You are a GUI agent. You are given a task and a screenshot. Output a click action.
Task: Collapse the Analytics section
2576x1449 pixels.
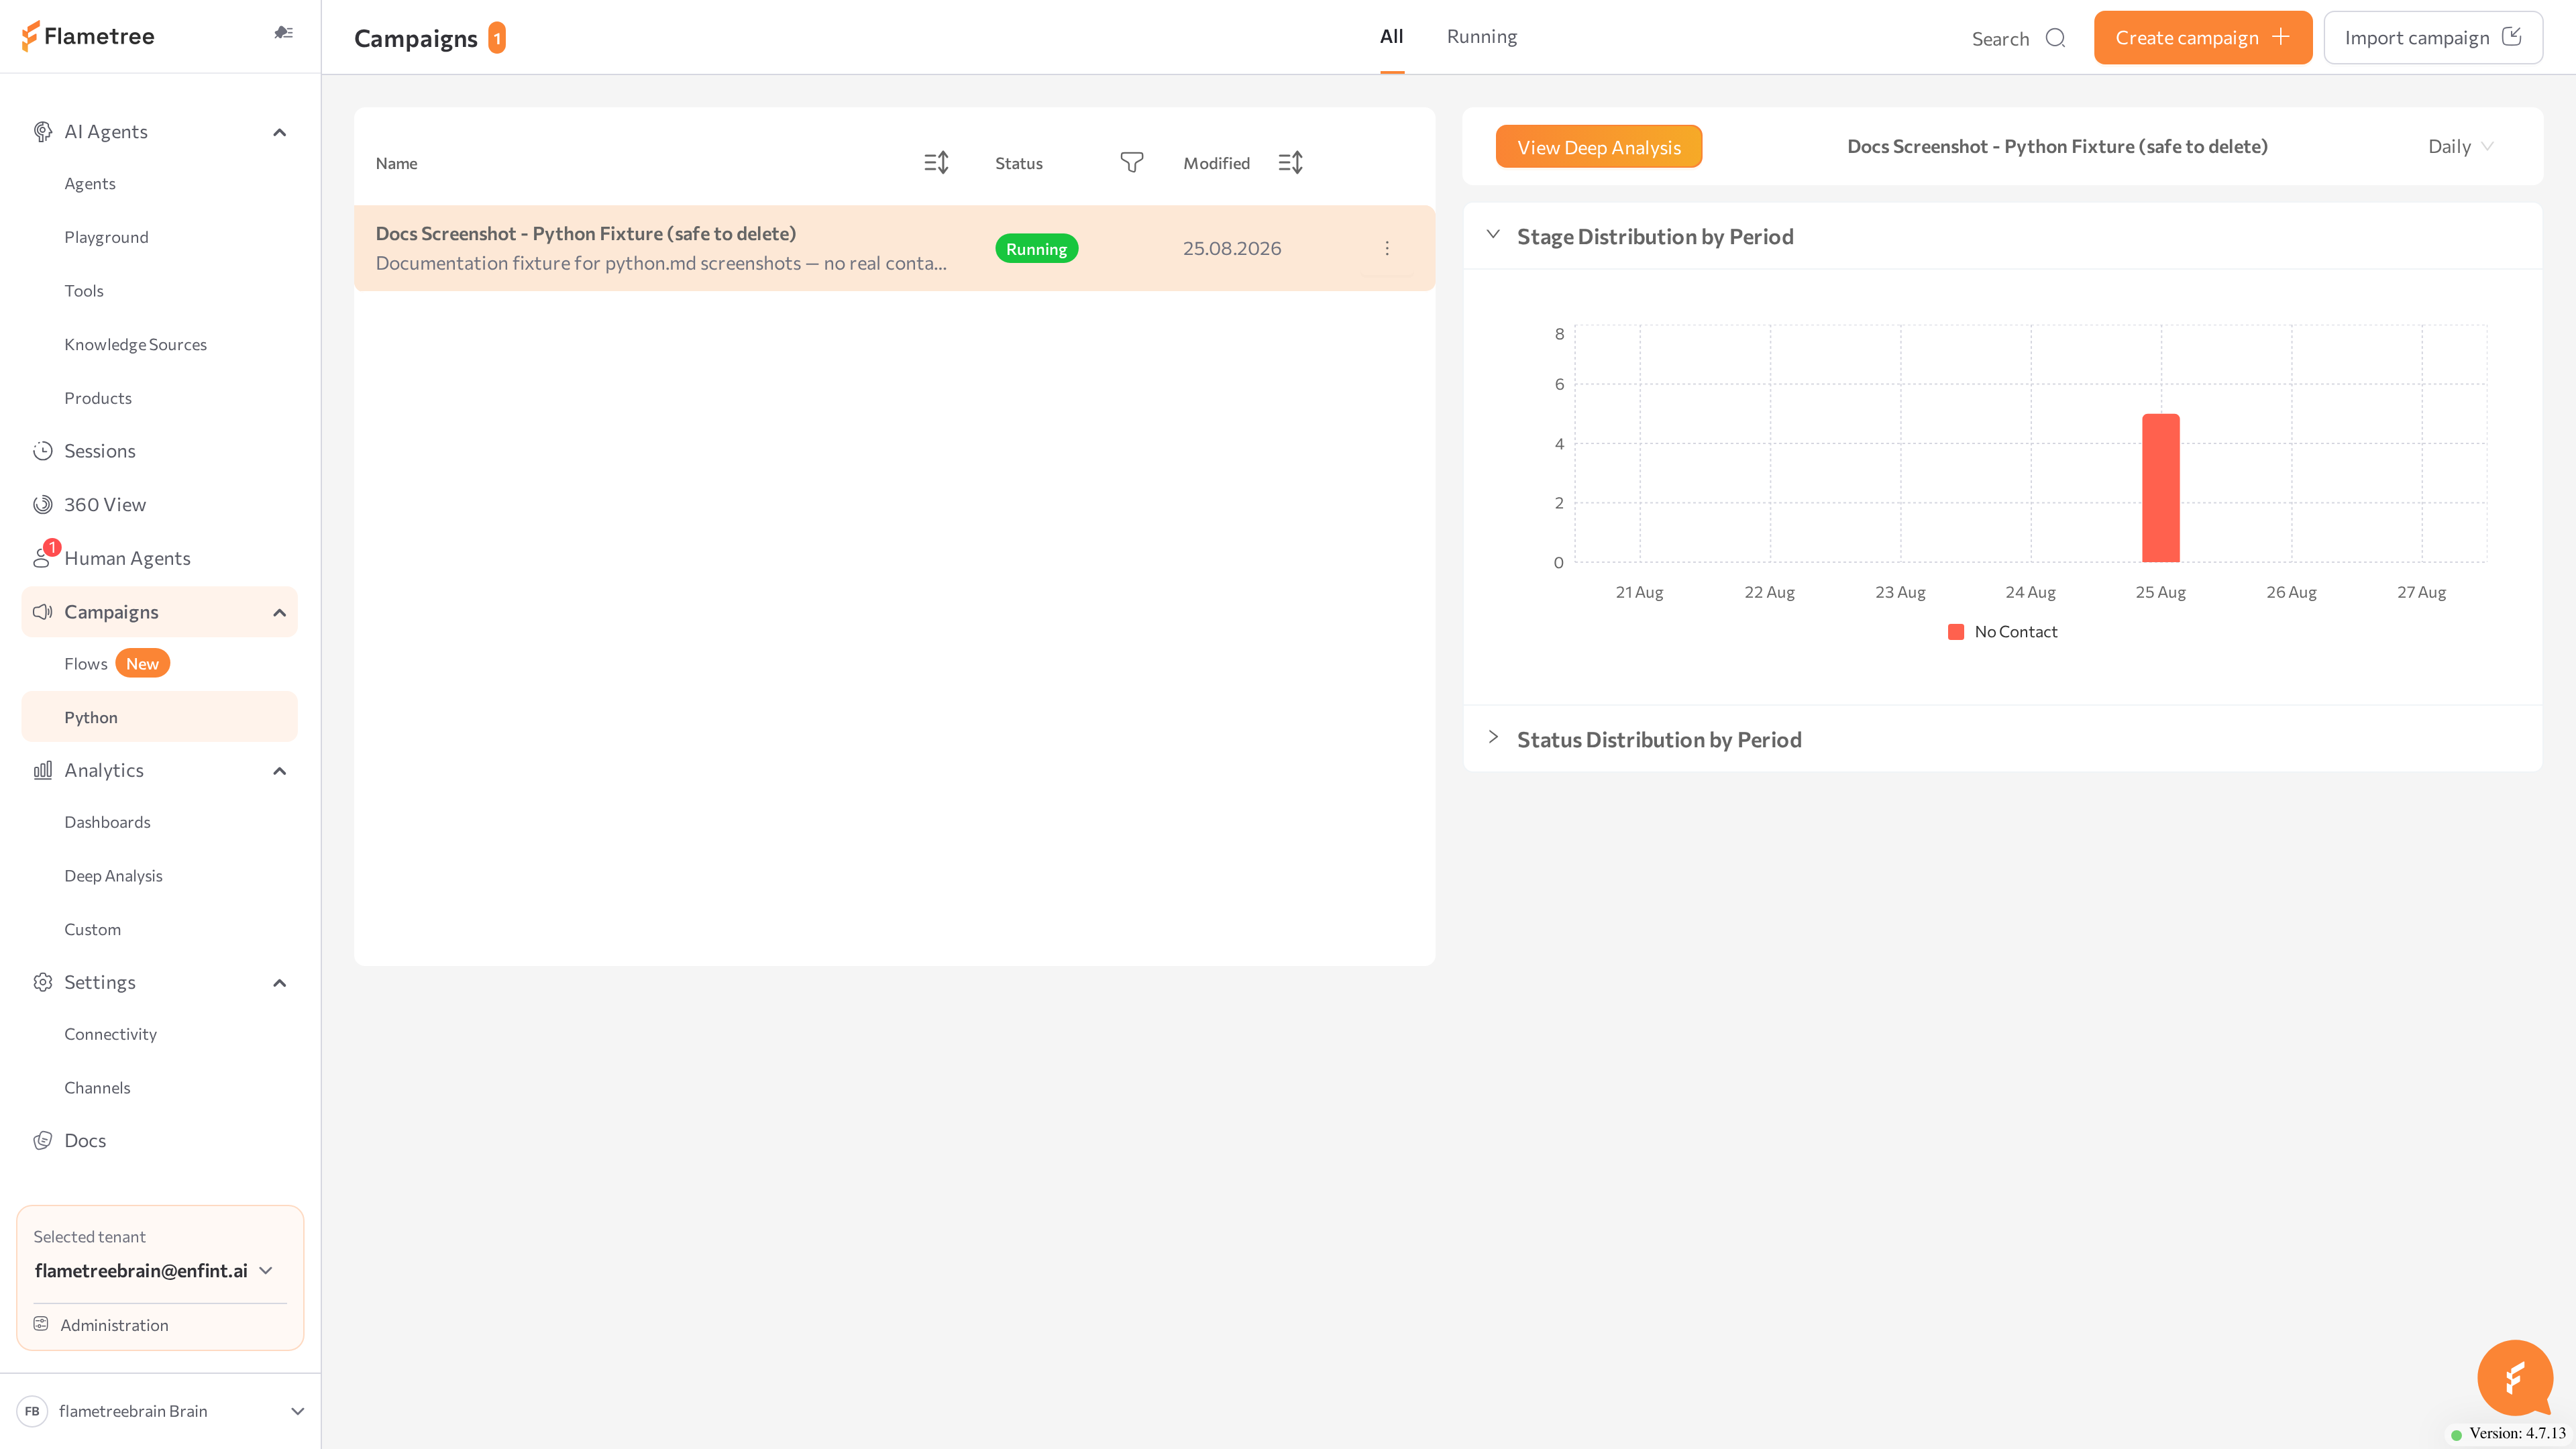point(280,770)
